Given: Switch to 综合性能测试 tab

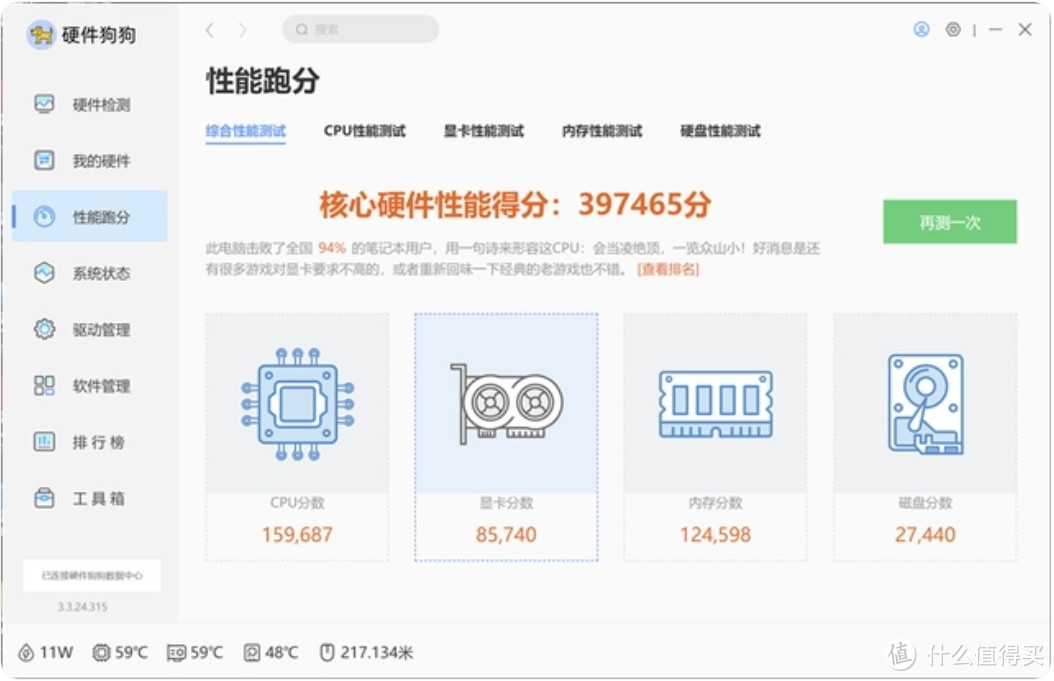Looking at the screenshot, I should tap(245, 130).
